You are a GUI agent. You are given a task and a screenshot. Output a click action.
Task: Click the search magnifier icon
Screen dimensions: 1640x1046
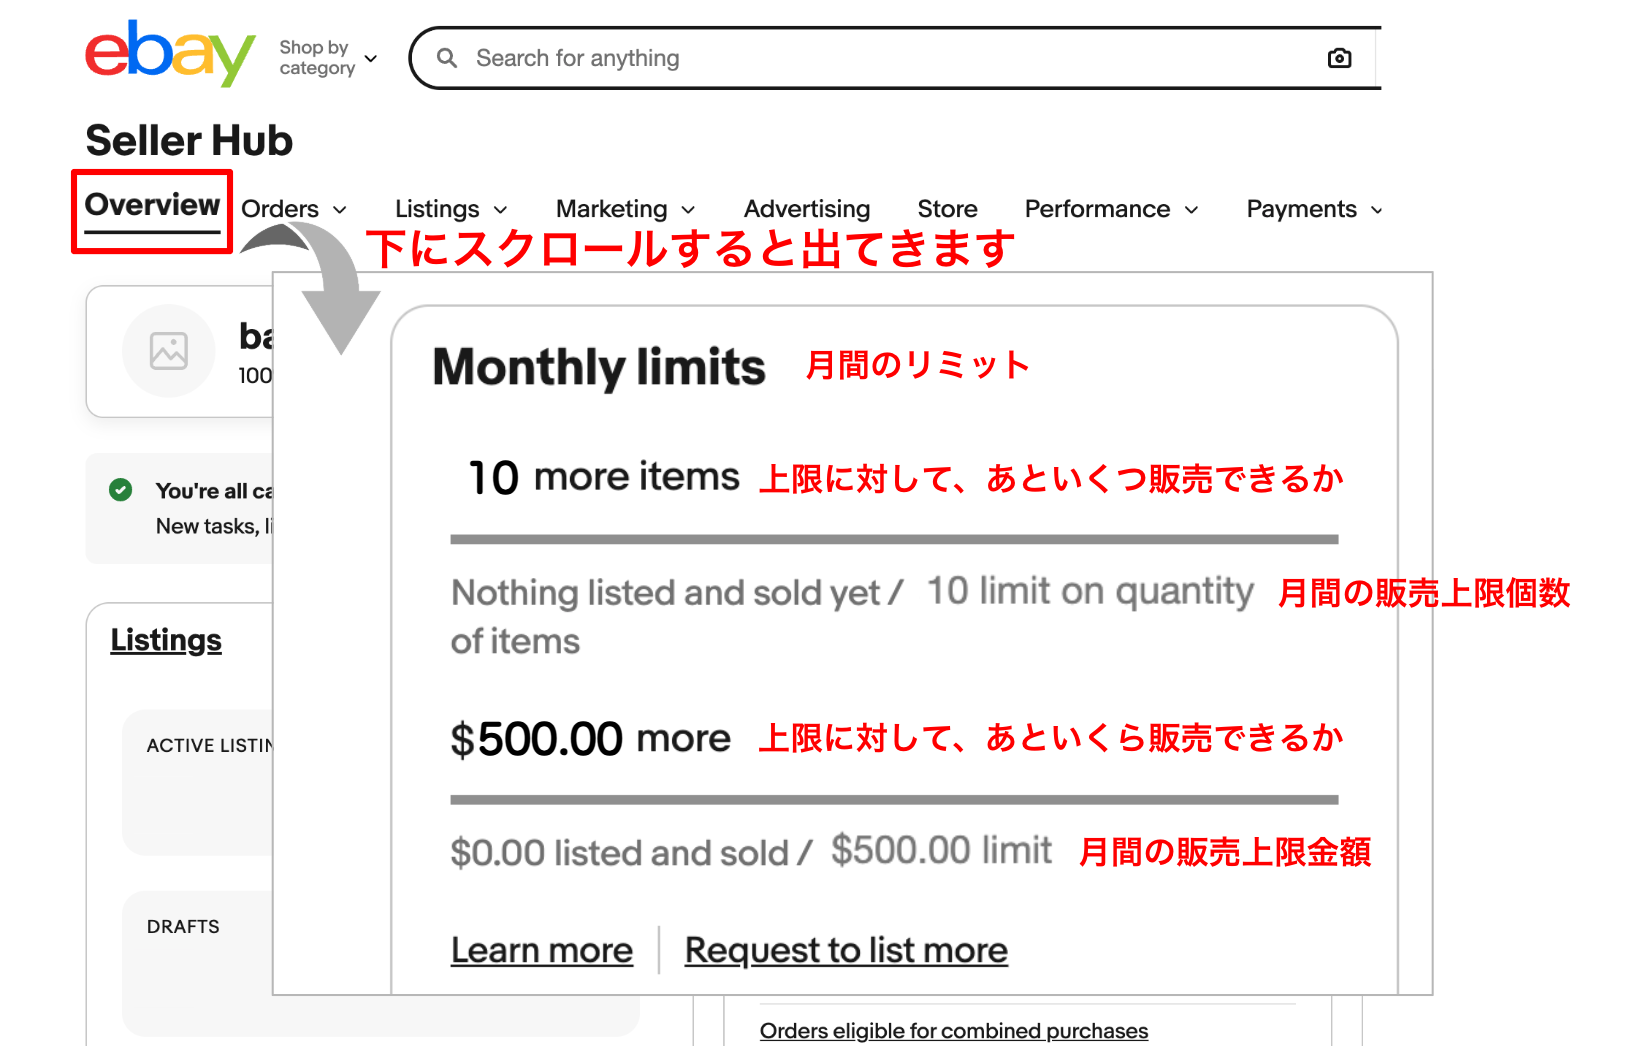(447, 58)
